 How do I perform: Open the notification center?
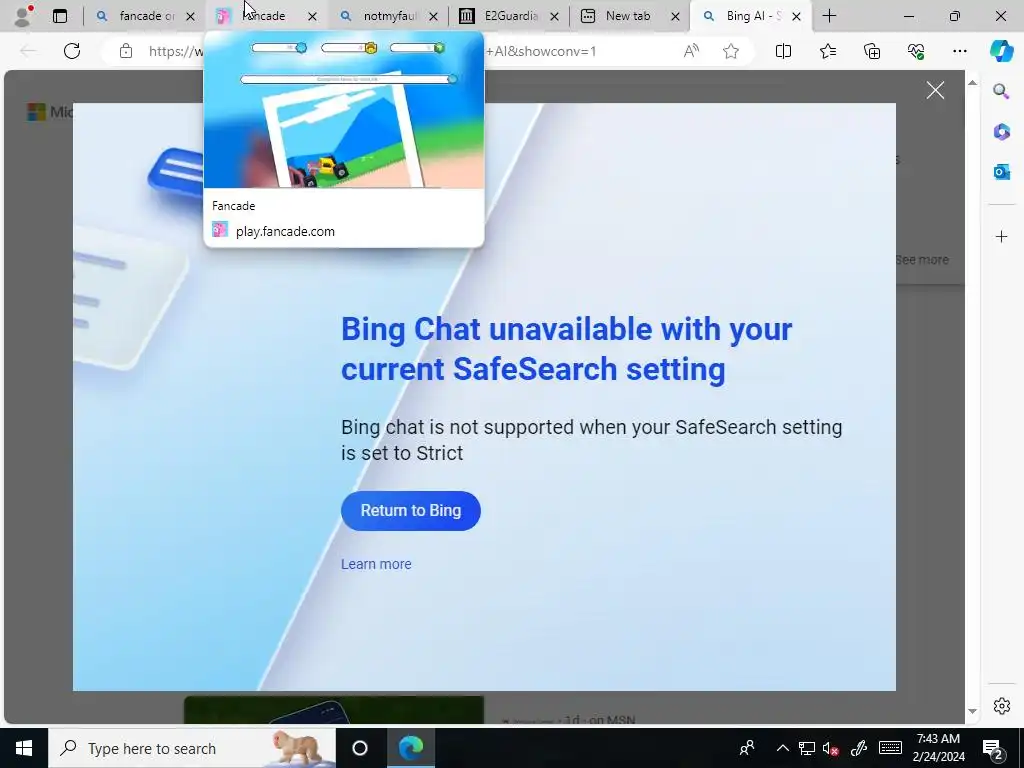click(x=993, y=748)
